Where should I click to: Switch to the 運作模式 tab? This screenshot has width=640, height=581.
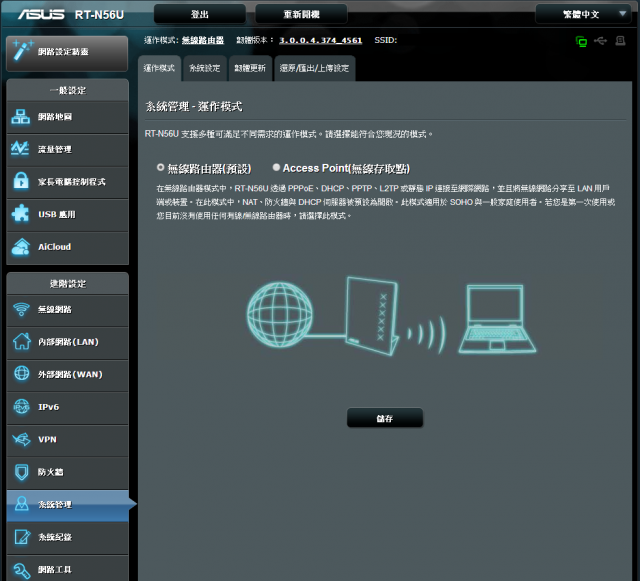click(x=159, y=68)
